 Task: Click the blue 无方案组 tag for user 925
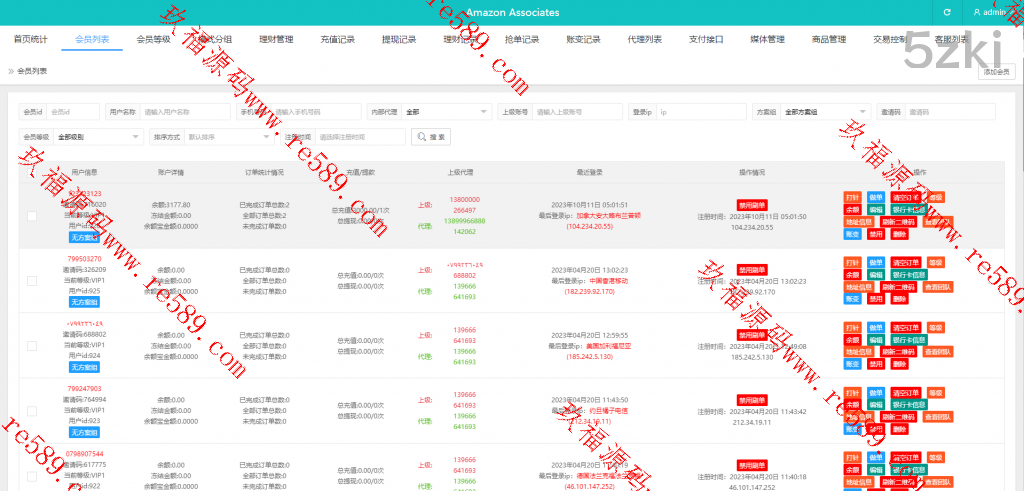coord(84,302)
